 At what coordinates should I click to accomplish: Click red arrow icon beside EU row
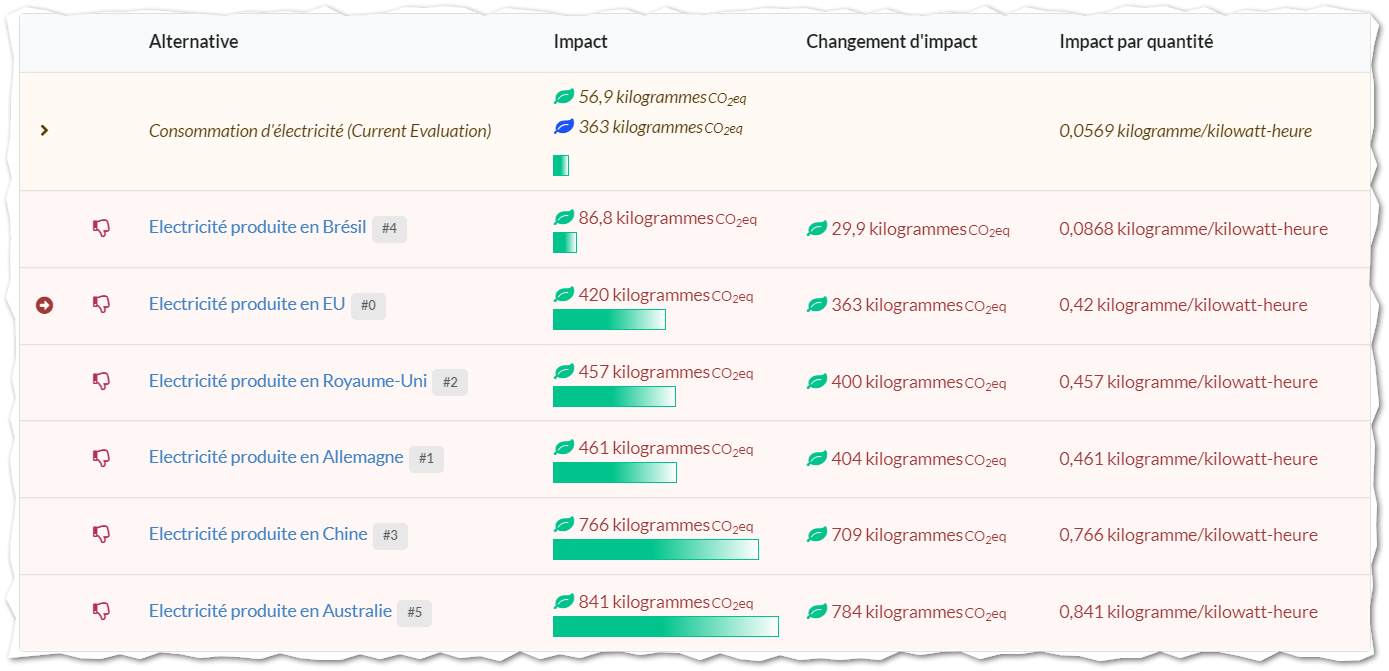(x=44, y=304)
